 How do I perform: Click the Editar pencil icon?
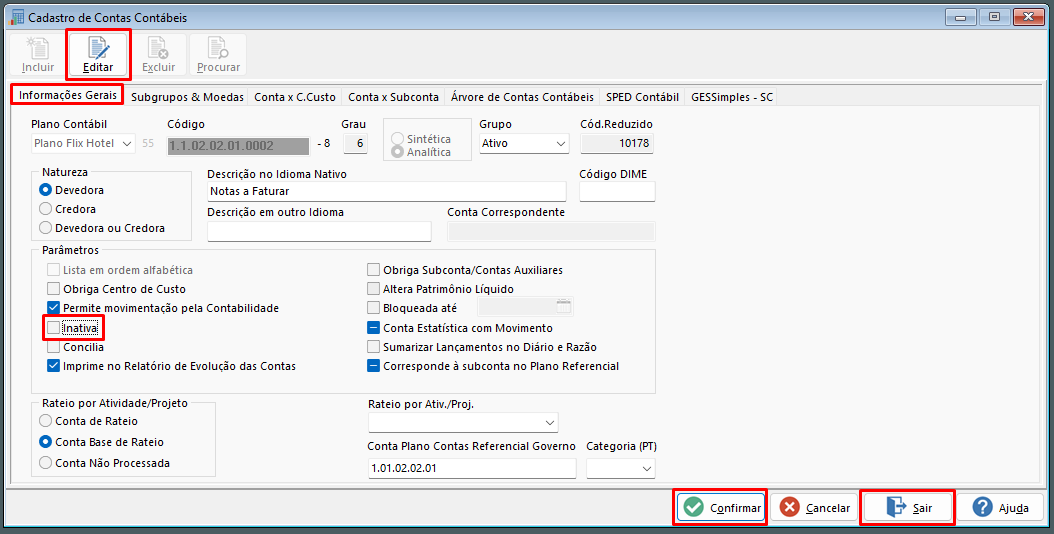98,48
